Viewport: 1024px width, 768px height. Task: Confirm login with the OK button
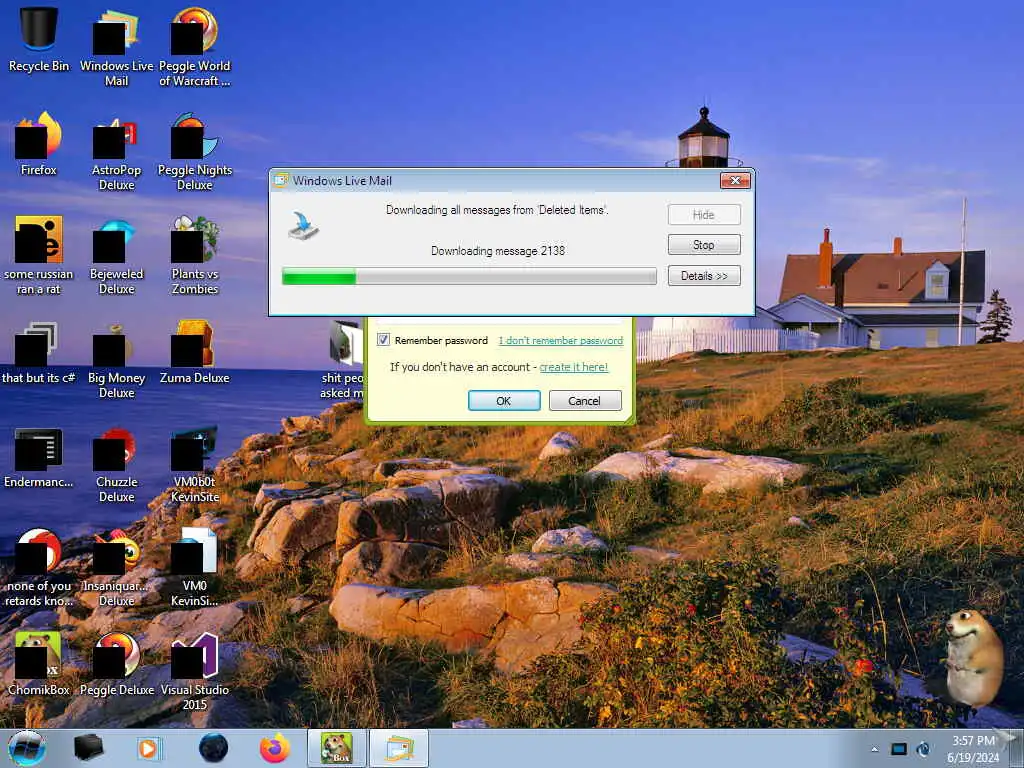504,400
